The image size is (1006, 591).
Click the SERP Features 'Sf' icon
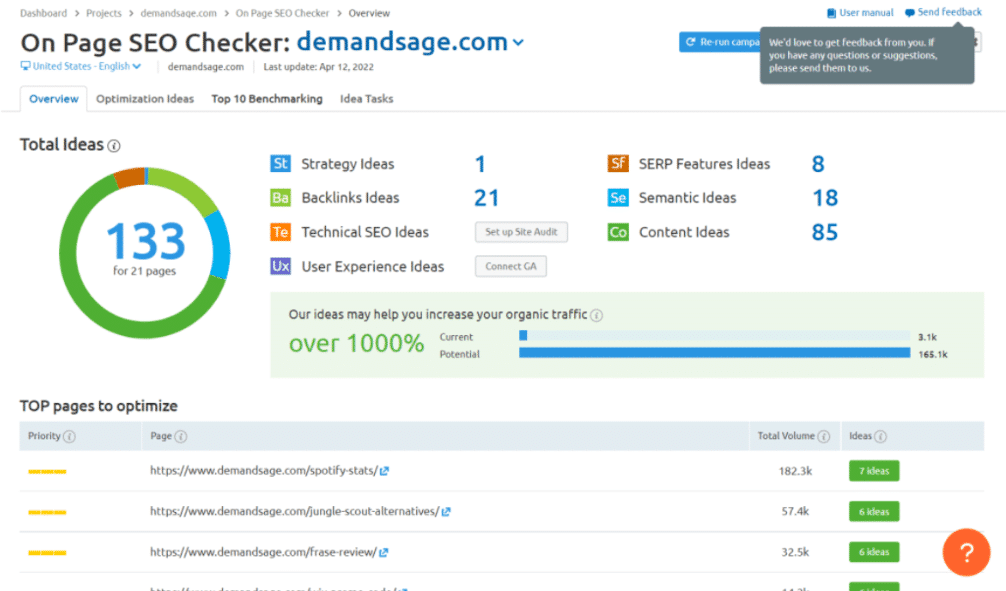click(618, 164)
